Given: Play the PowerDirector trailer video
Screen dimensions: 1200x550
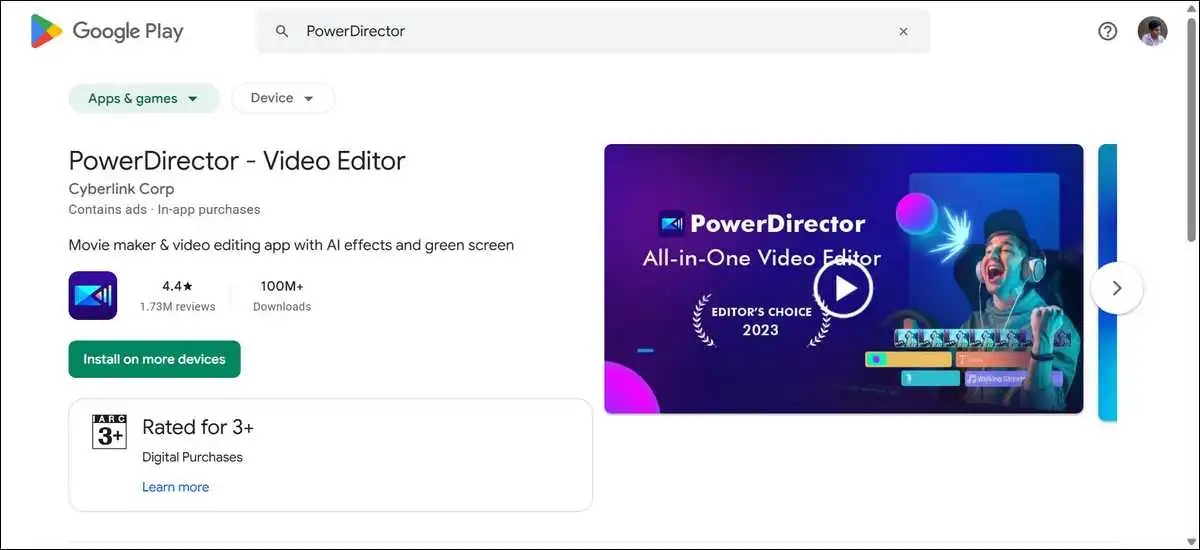Looking at the screenshot, I should (x=843, y=288).
